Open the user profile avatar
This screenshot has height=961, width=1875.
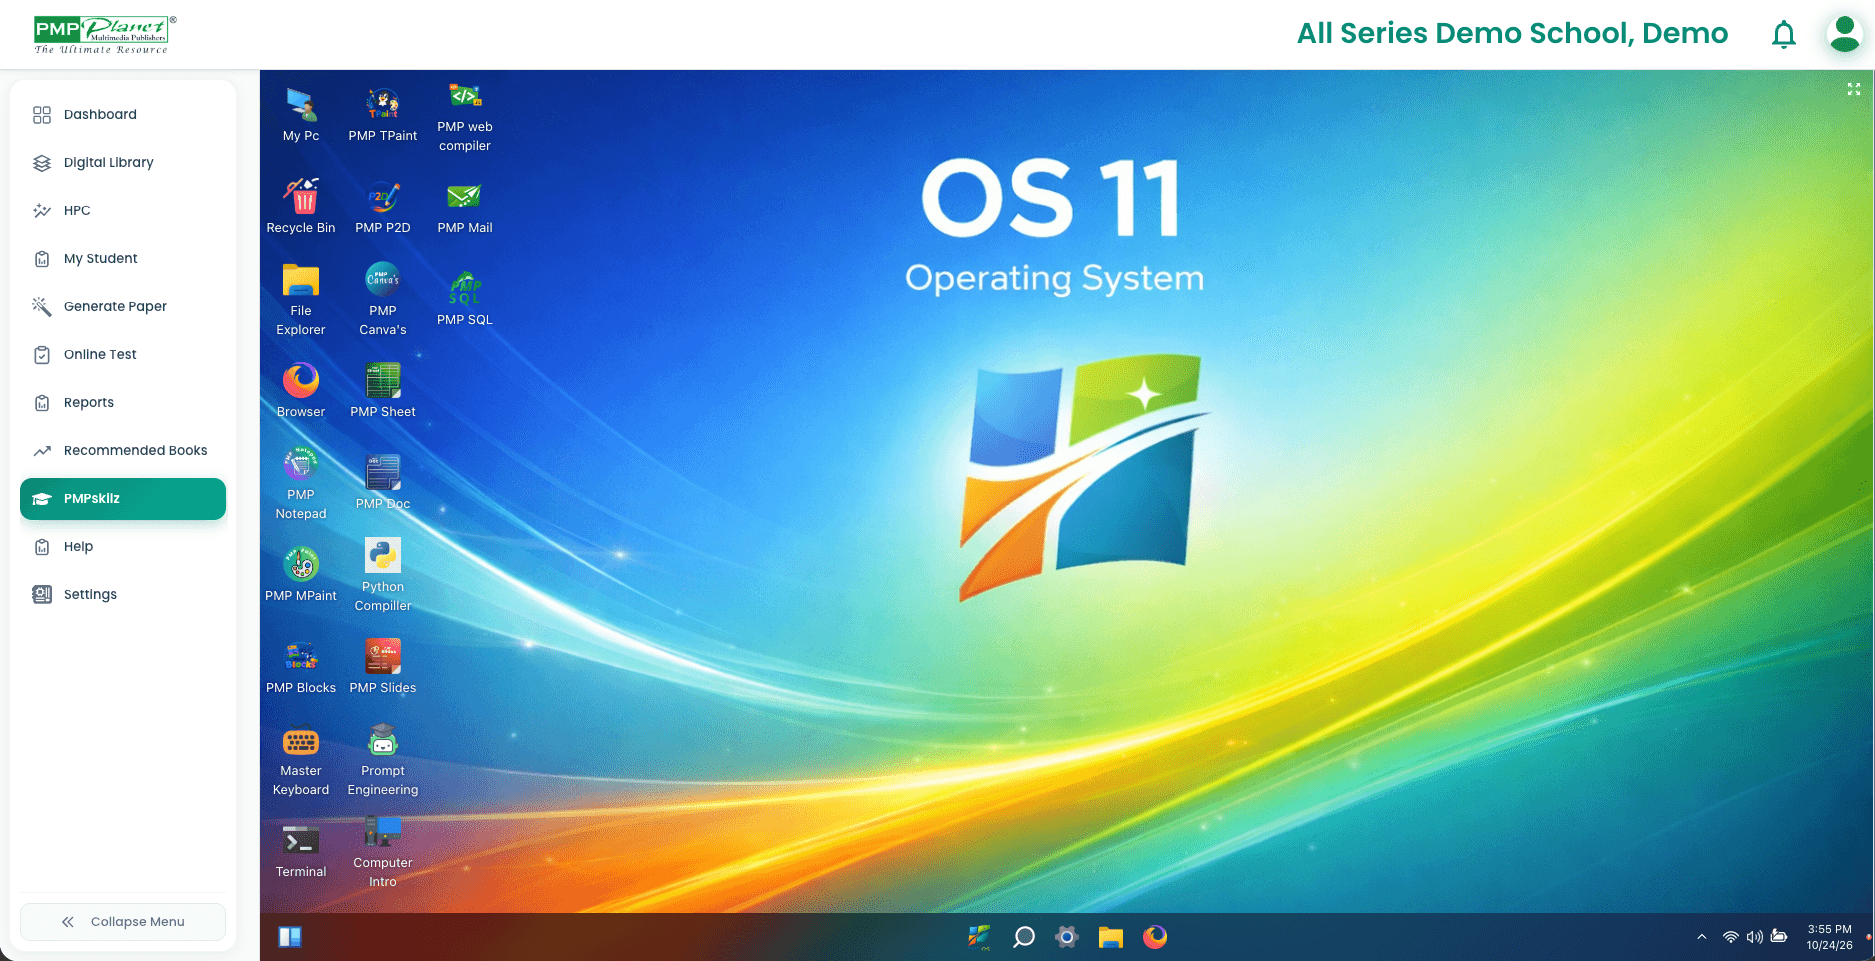coord(1844,34)
